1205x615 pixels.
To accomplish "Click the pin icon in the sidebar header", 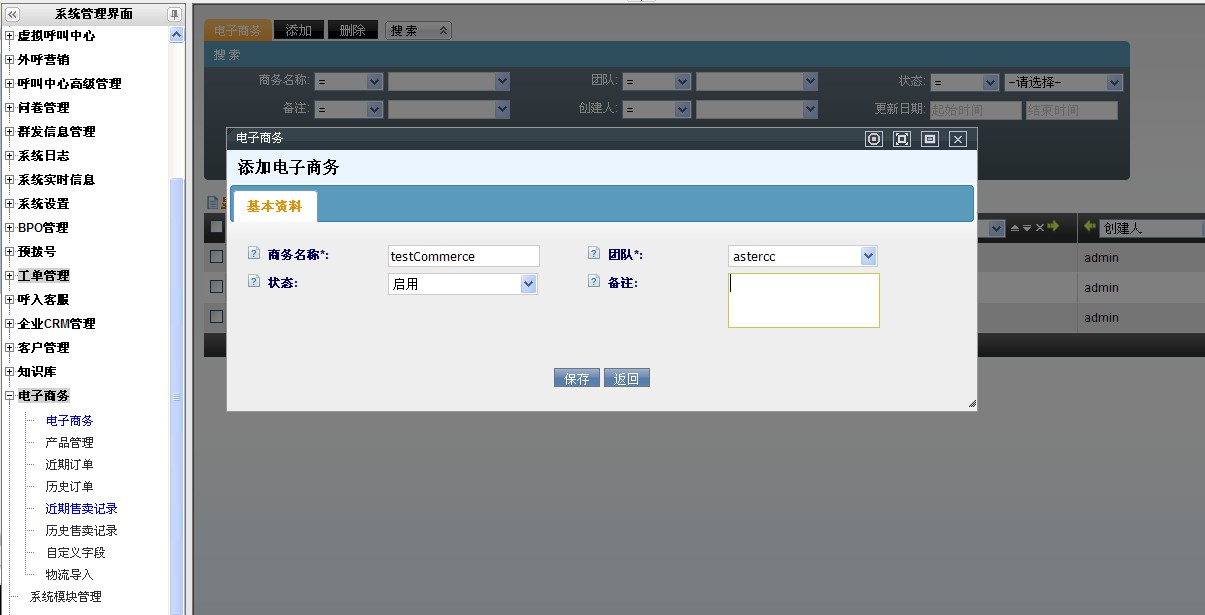I will click(174, 14).
